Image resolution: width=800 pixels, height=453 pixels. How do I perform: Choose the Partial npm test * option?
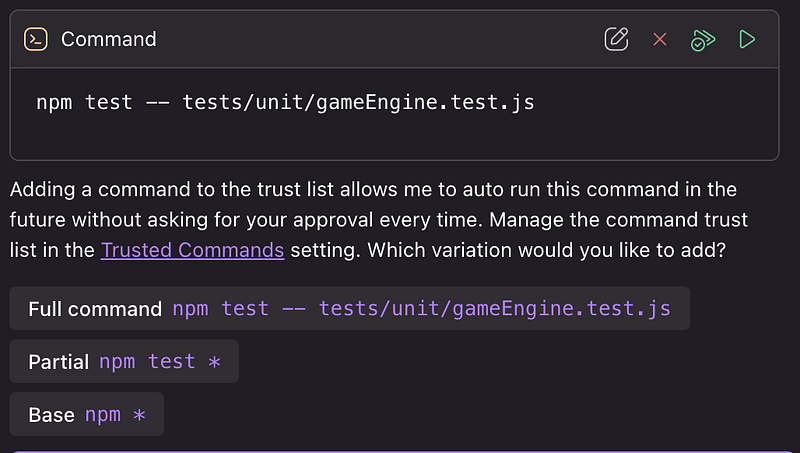tap(124, 361)
